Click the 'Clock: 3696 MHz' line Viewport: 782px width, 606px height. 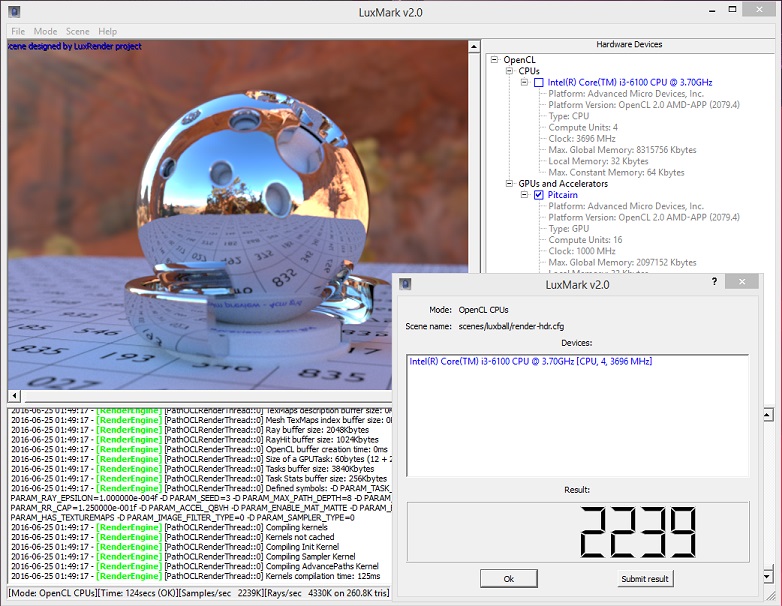click(582, 139)
